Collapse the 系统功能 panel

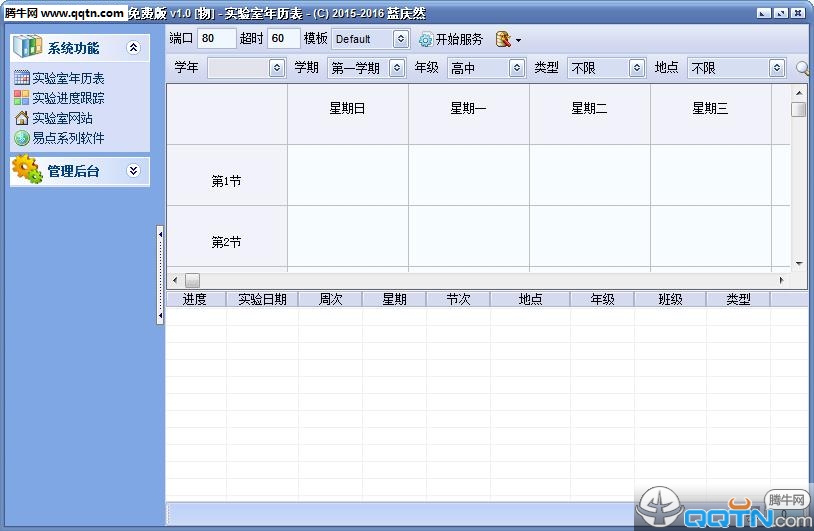[x=133, y=48]
